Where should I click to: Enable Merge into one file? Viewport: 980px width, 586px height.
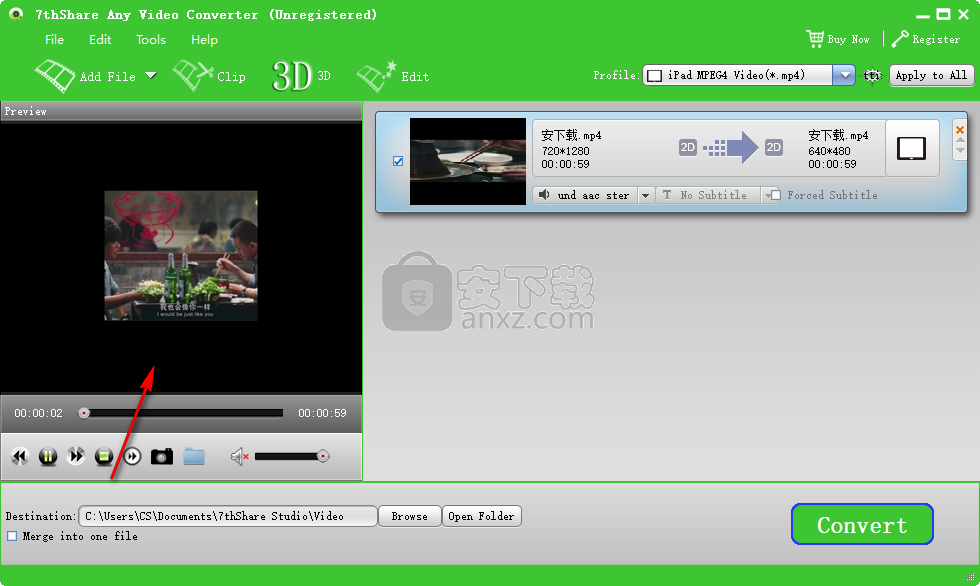click(12, 536)
